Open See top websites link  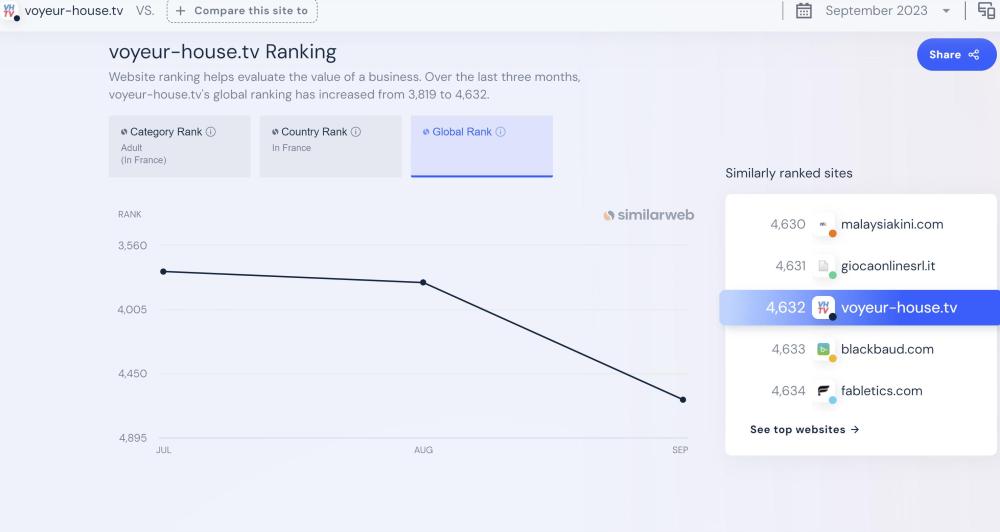(804, 430)
